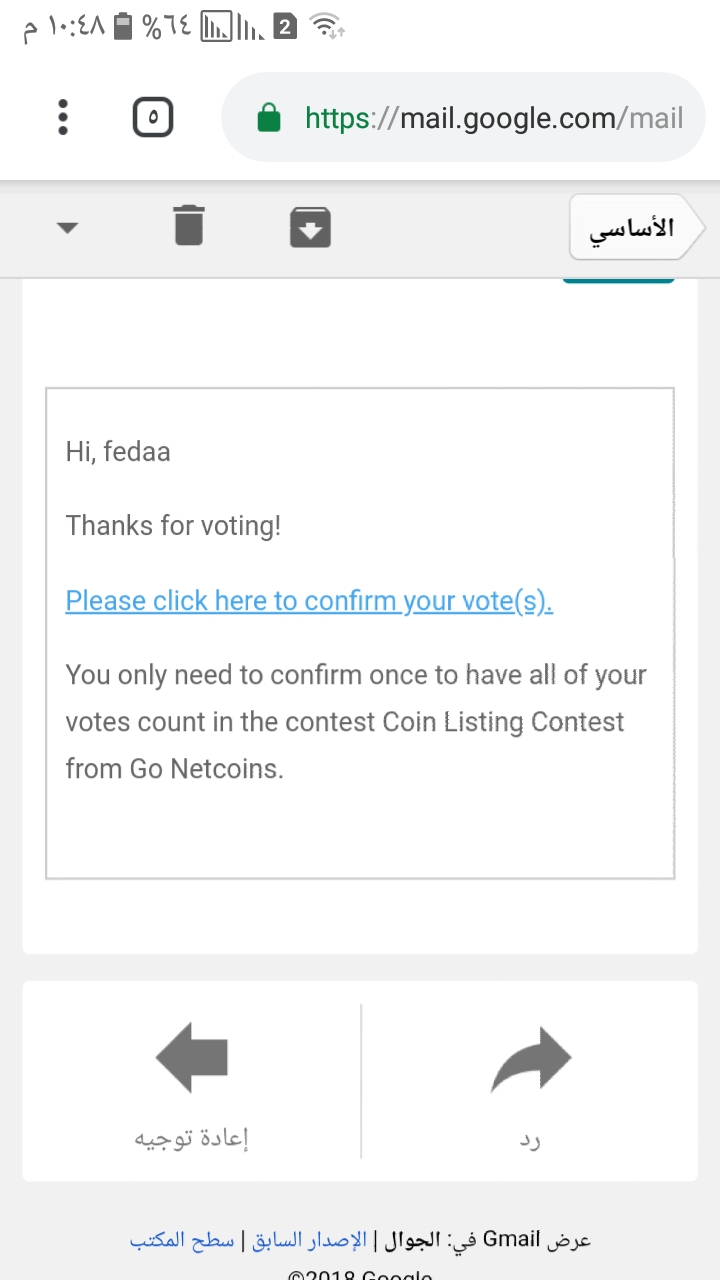Tap the Wi-Fi status icon

328,27
